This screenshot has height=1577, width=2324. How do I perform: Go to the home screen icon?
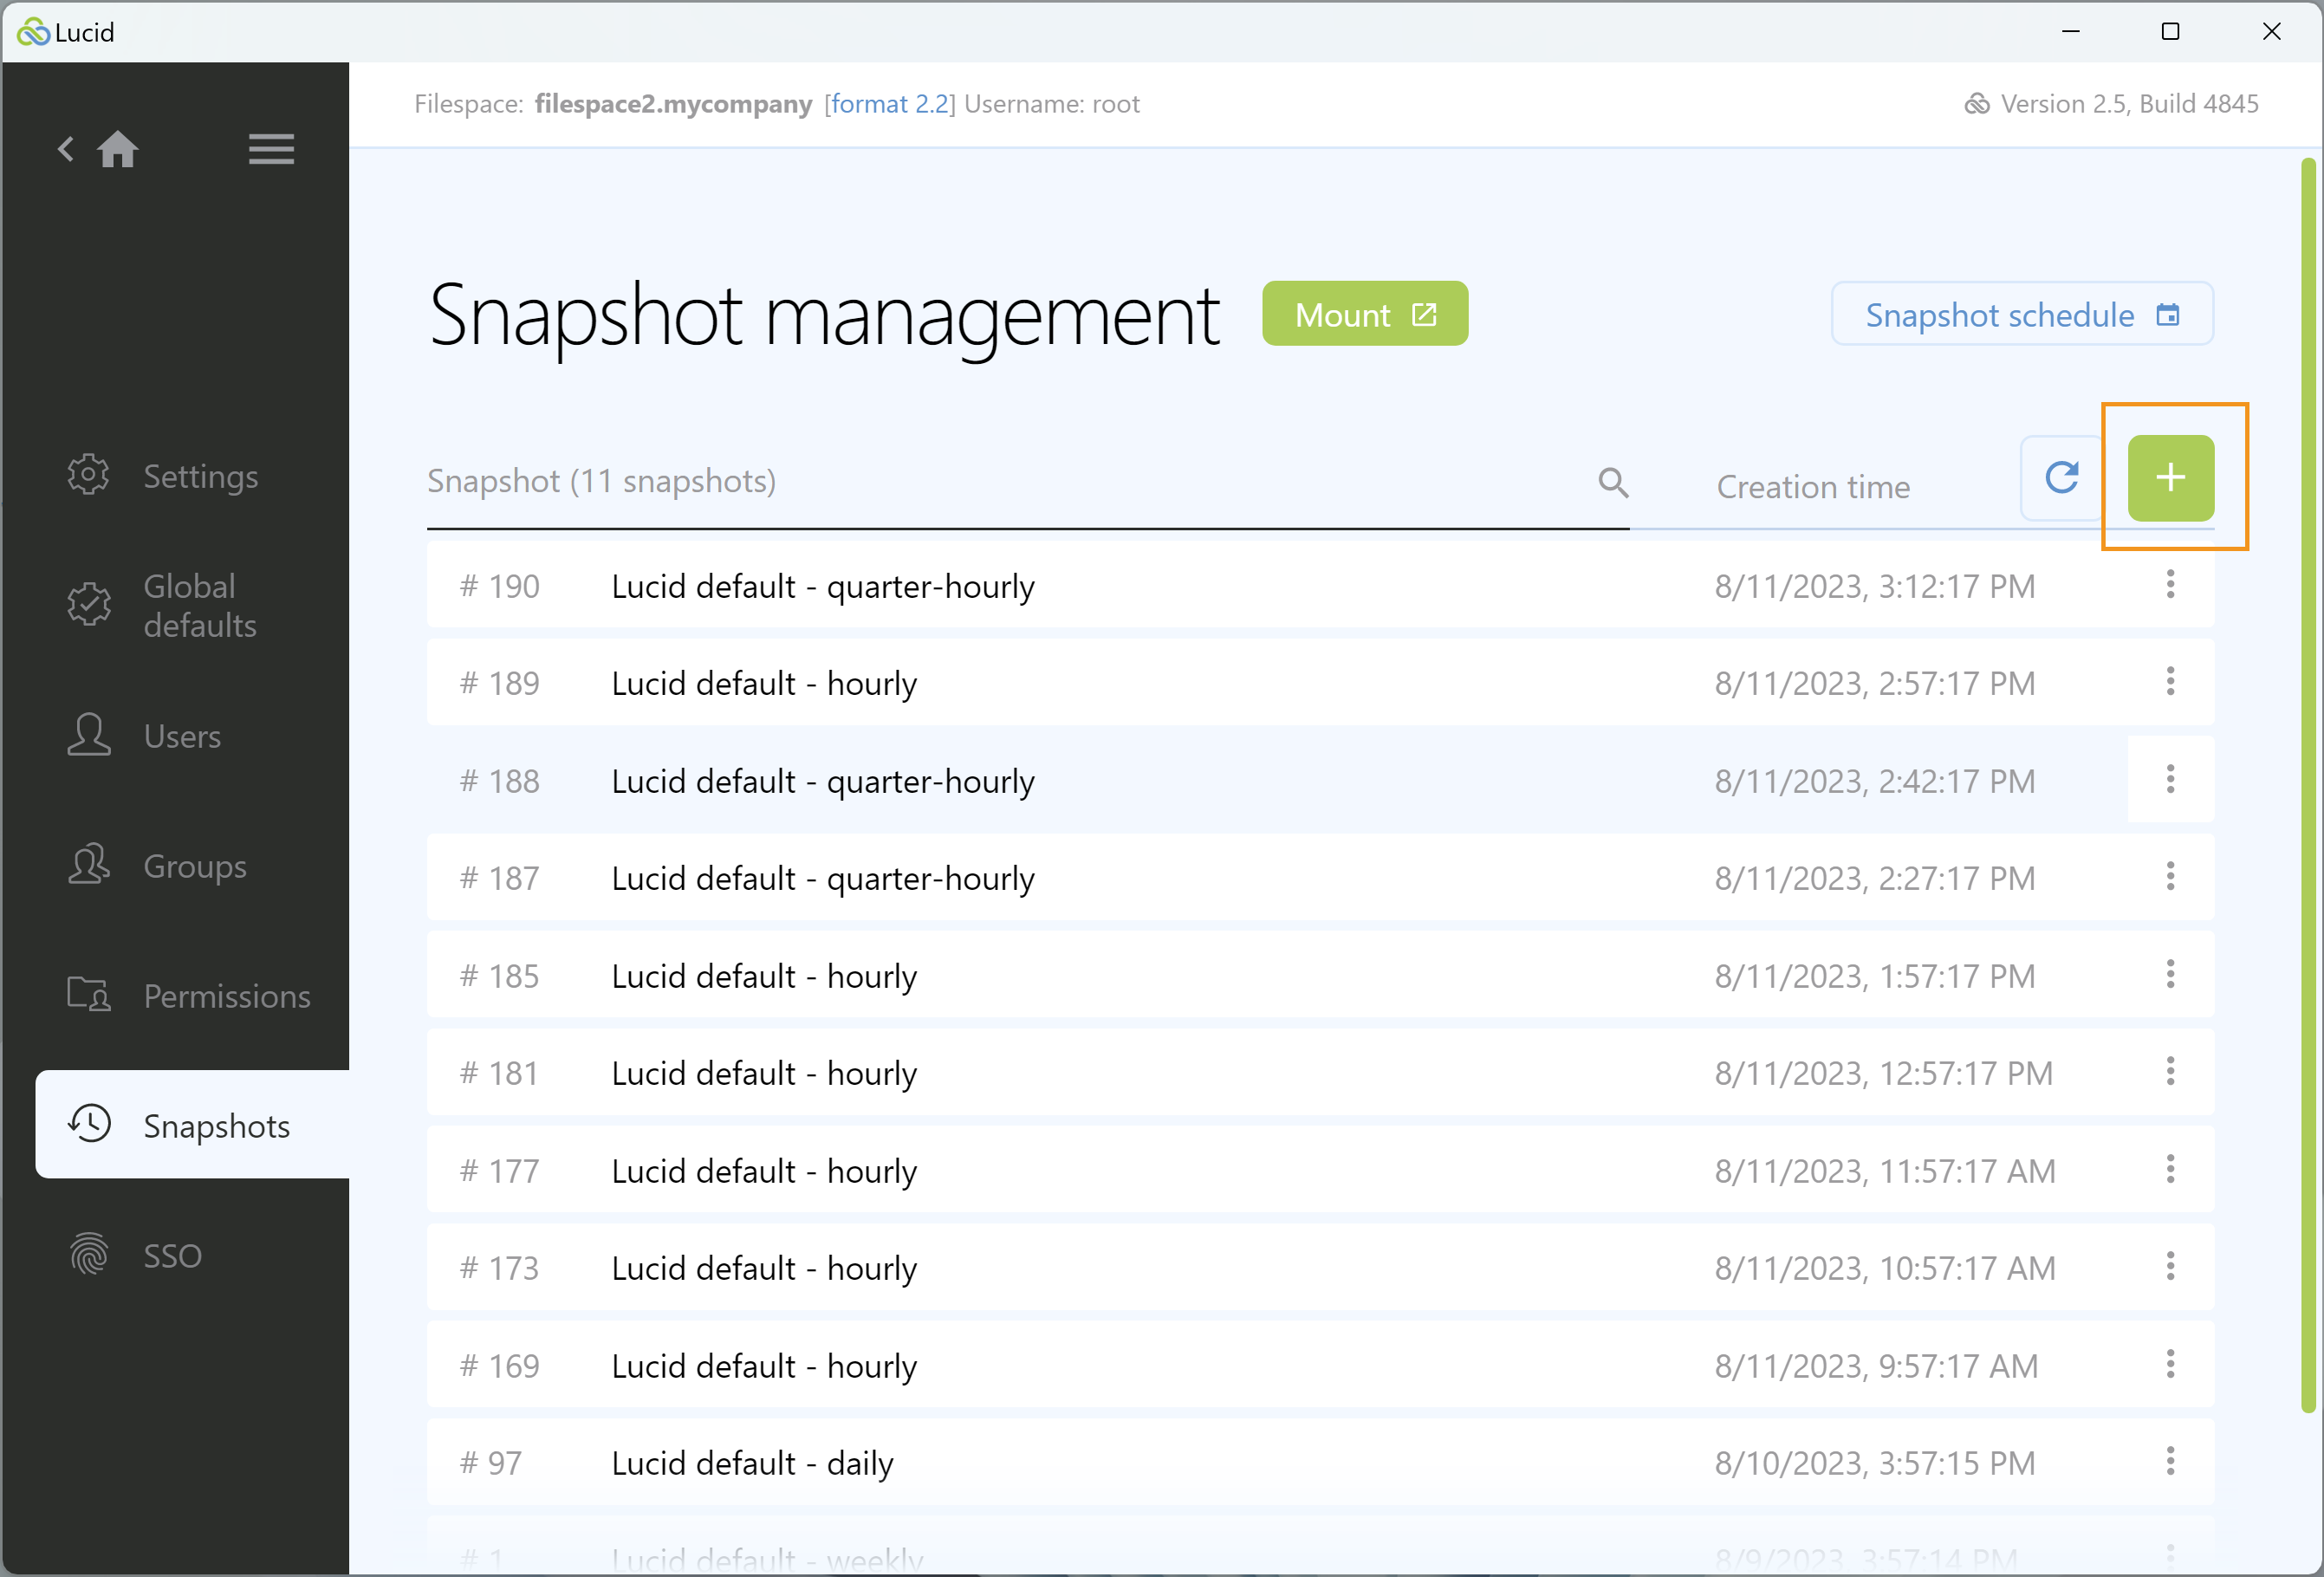click(x=118, y=149)
